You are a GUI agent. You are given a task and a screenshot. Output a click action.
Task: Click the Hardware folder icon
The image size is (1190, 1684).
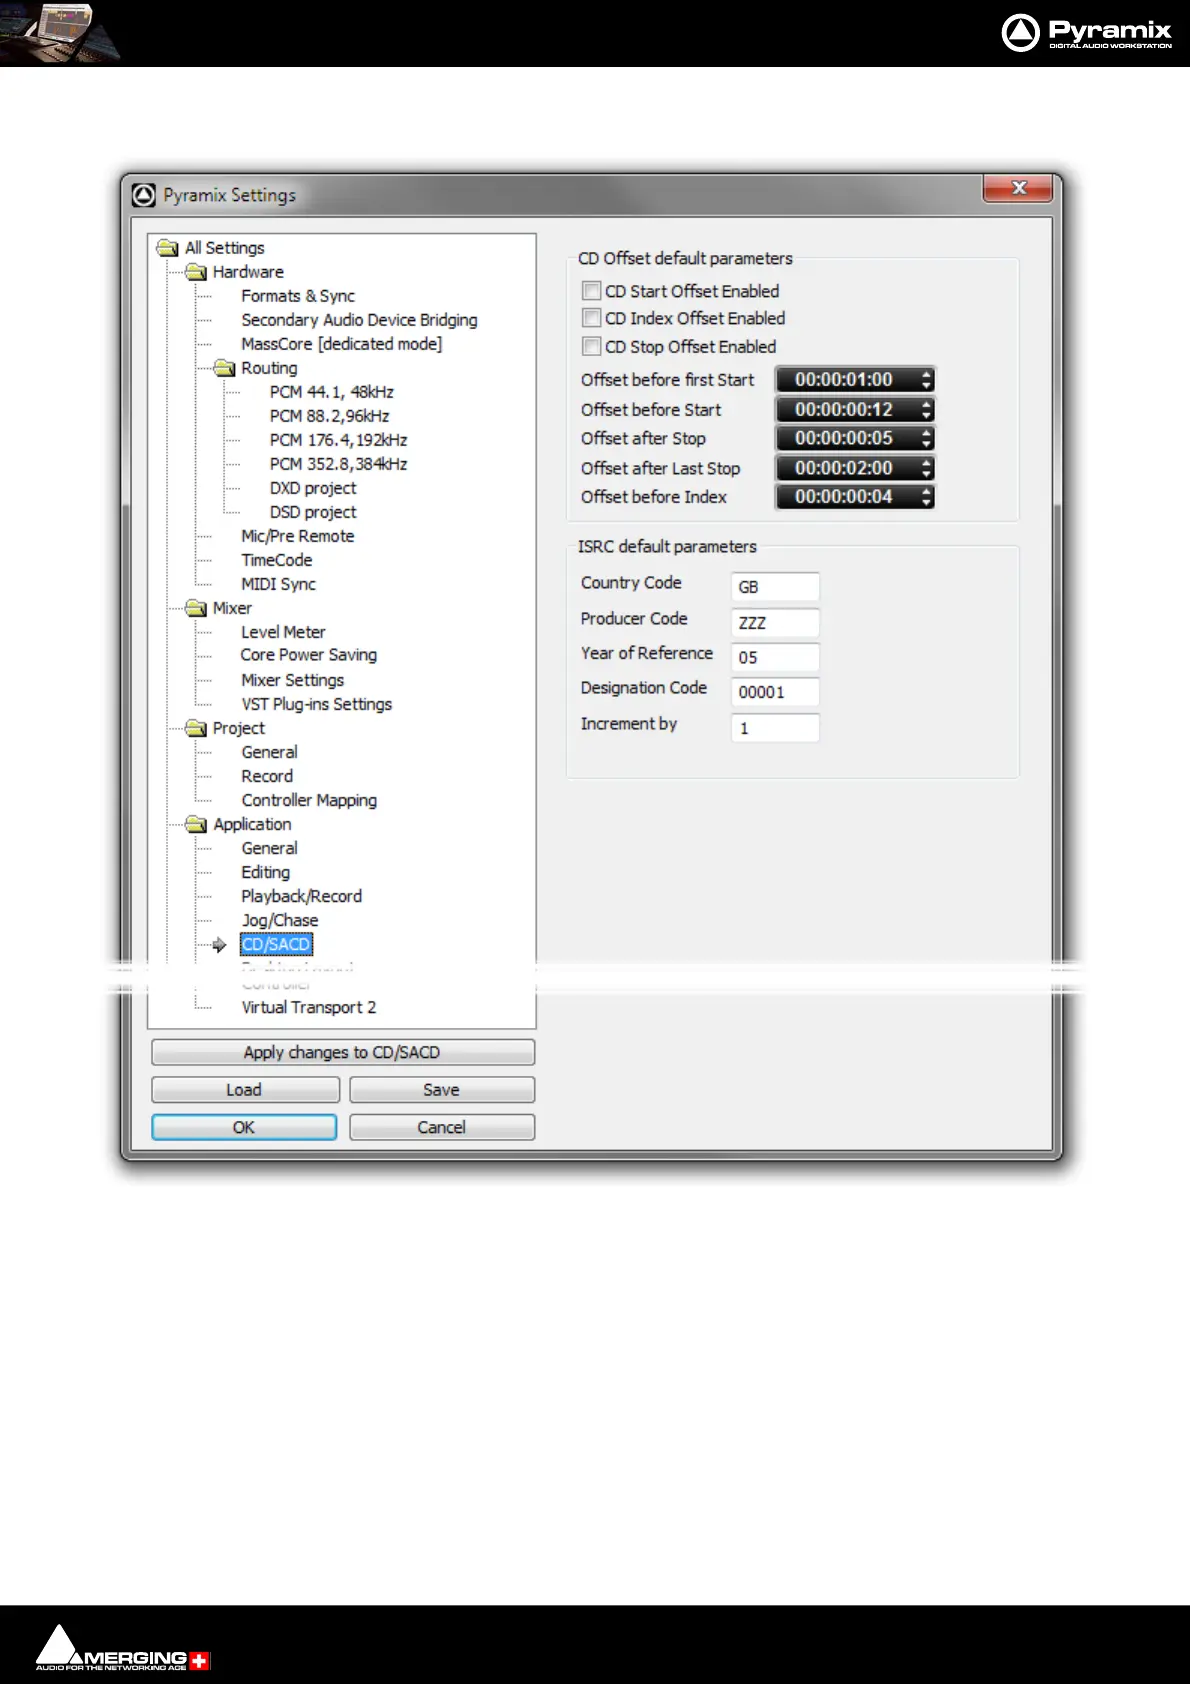(196, 272)
